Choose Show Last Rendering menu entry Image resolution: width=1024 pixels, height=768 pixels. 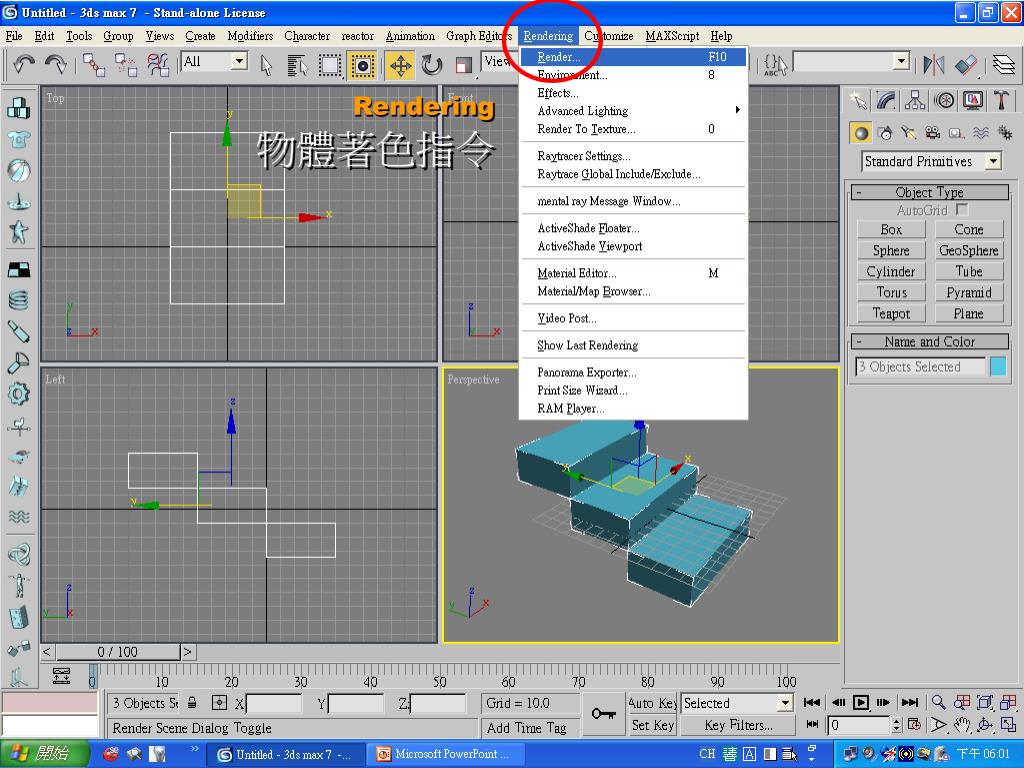[x=633, y=345]
